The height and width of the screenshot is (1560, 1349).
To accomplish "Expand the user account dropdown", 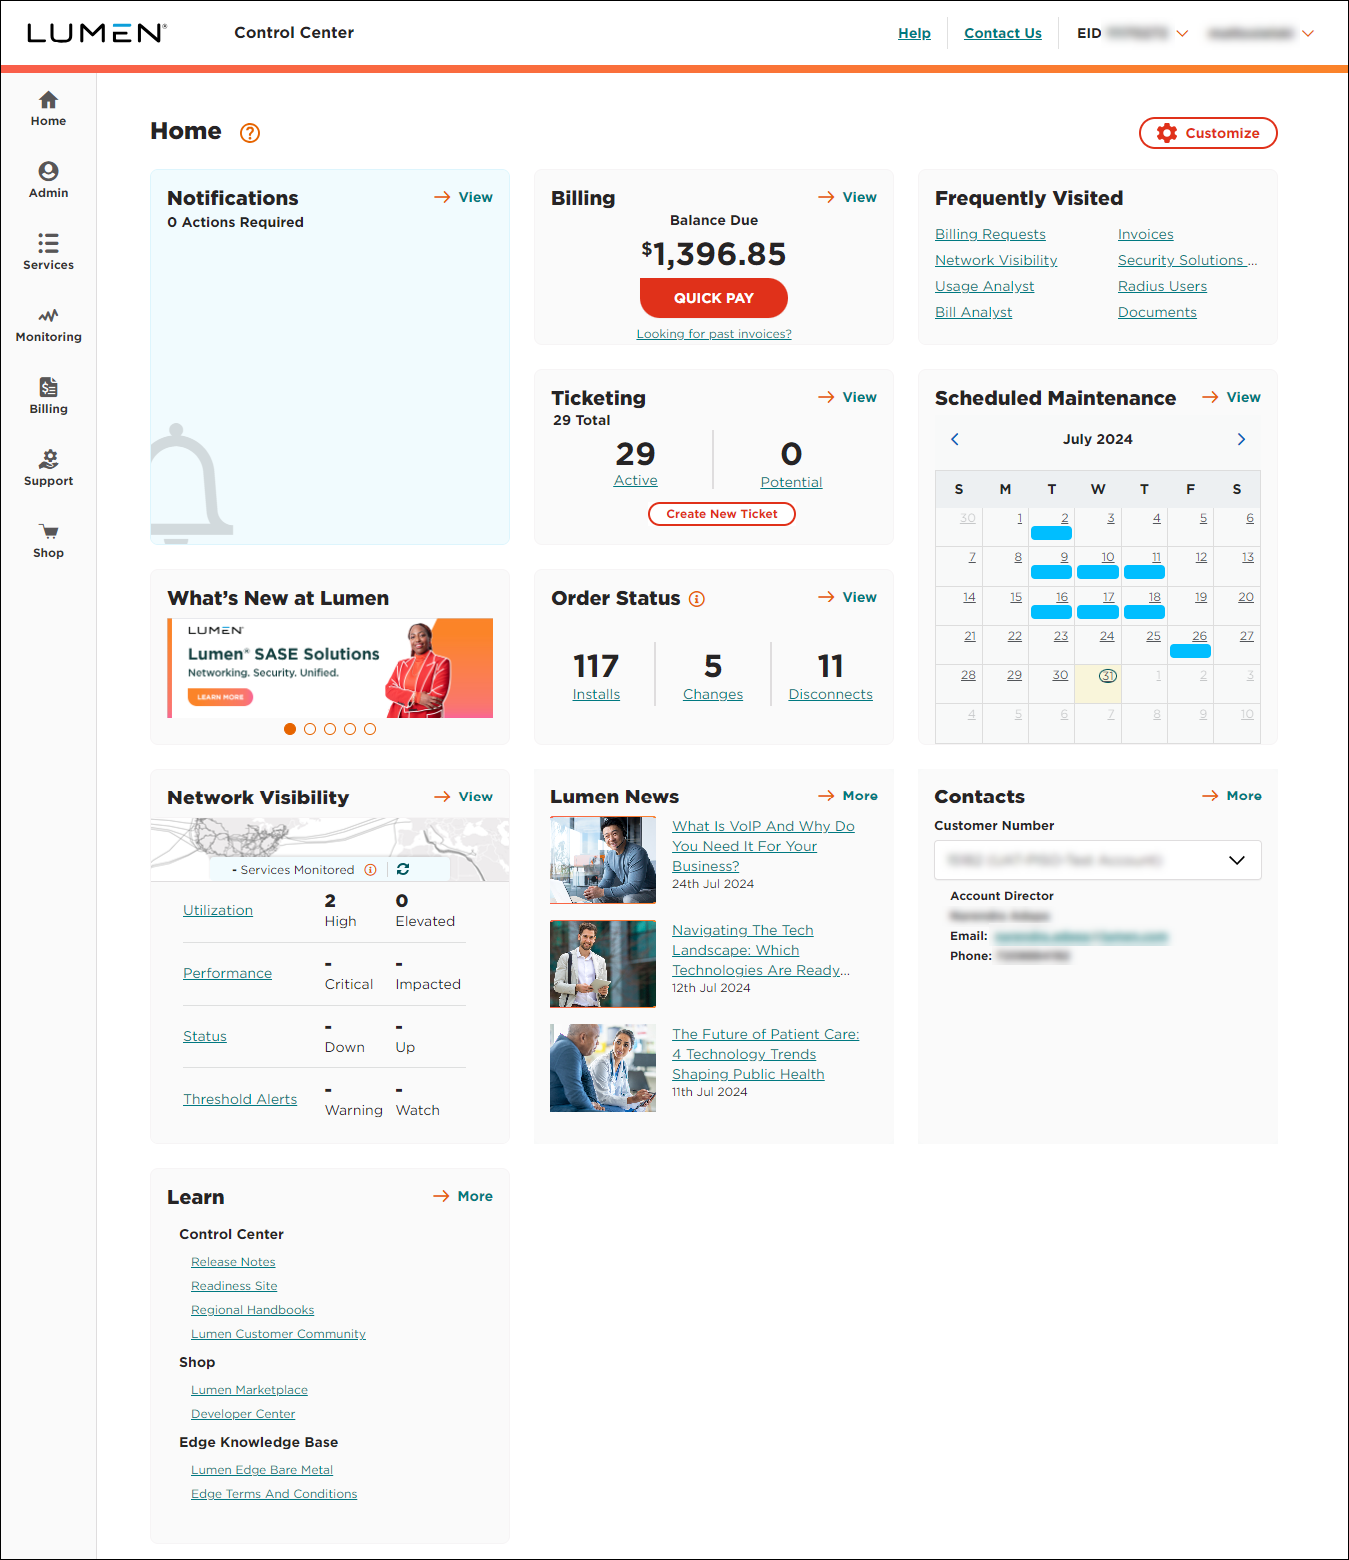I will 1308,33.
